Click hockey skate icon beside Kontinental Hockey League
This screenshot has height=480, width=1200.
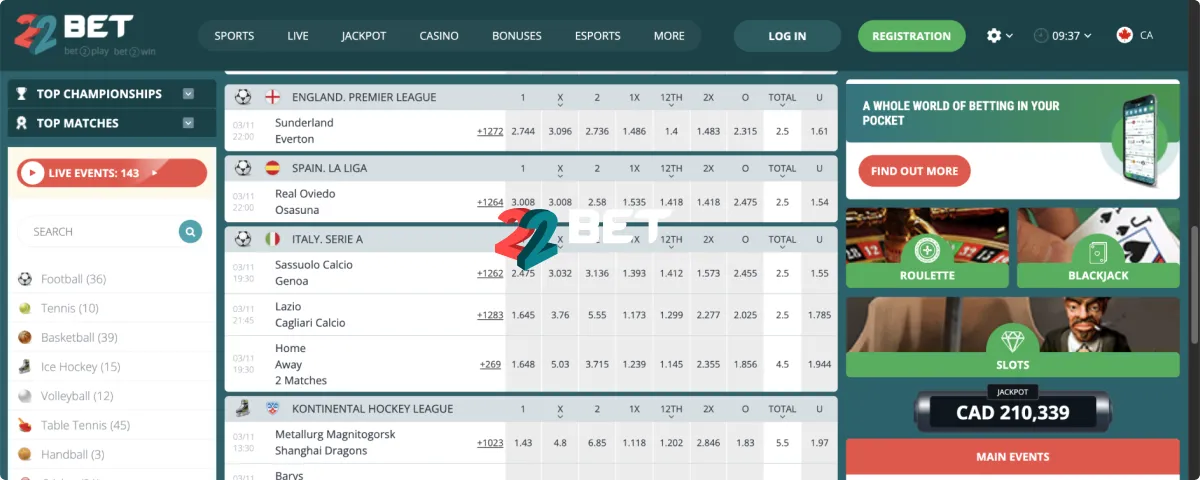(243, 409)
